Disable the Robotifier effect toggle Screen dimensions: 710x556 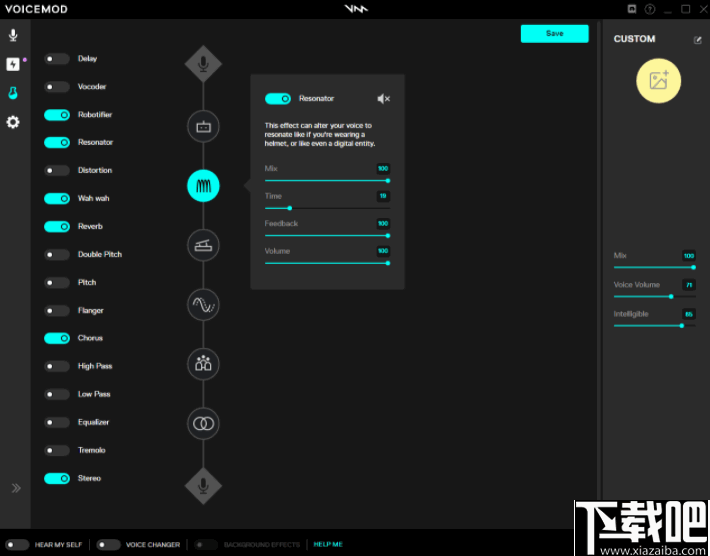coord(57,115)
